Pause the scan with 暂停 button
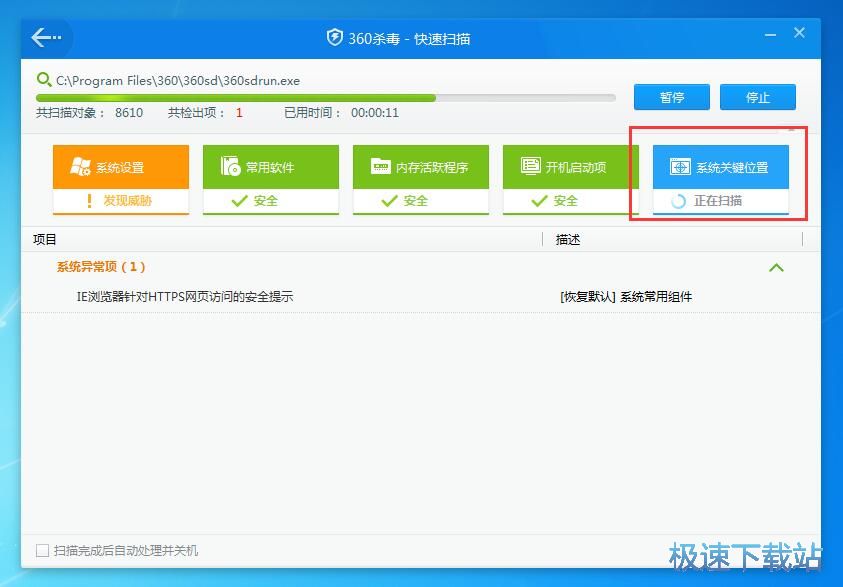The width and height of the screenshot is (843, 587). click(x=671, y=97)
